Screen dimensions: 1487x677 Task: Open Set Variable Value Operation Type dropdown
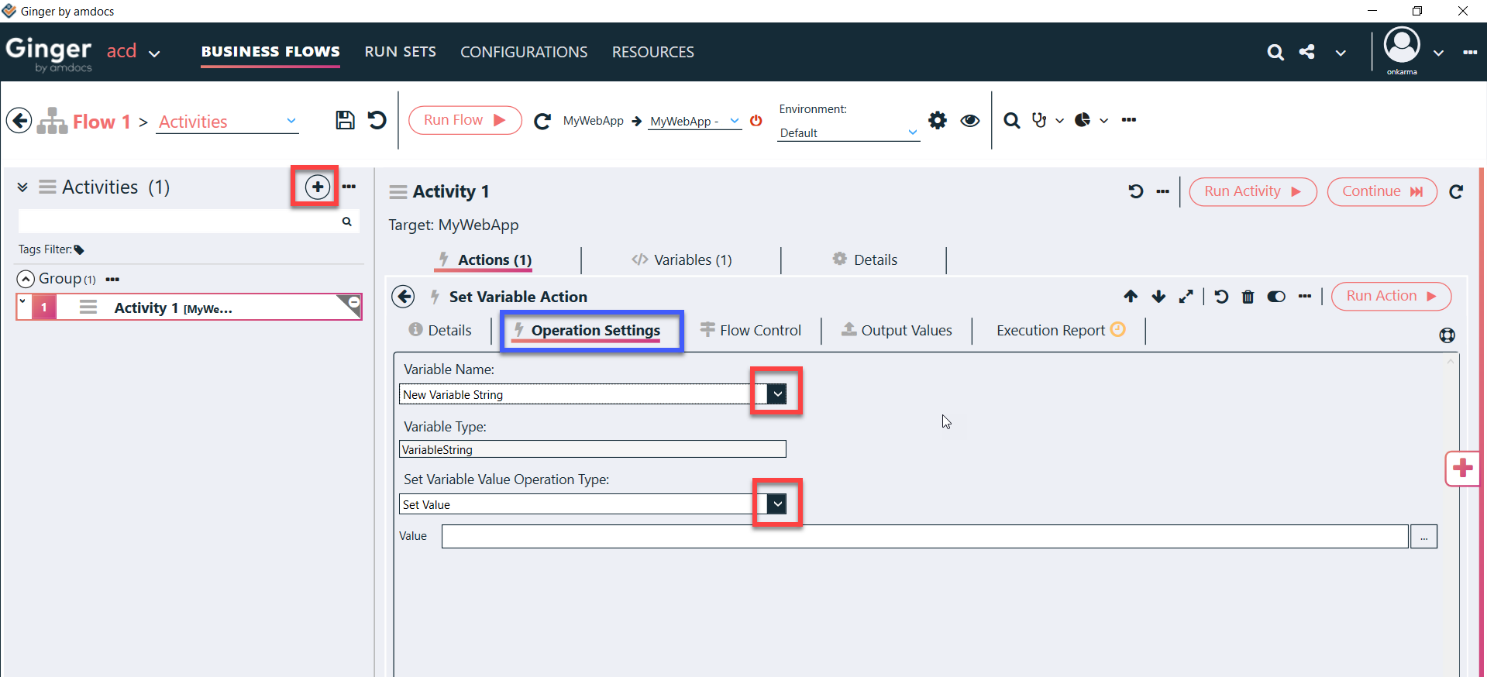pos(777,504)
